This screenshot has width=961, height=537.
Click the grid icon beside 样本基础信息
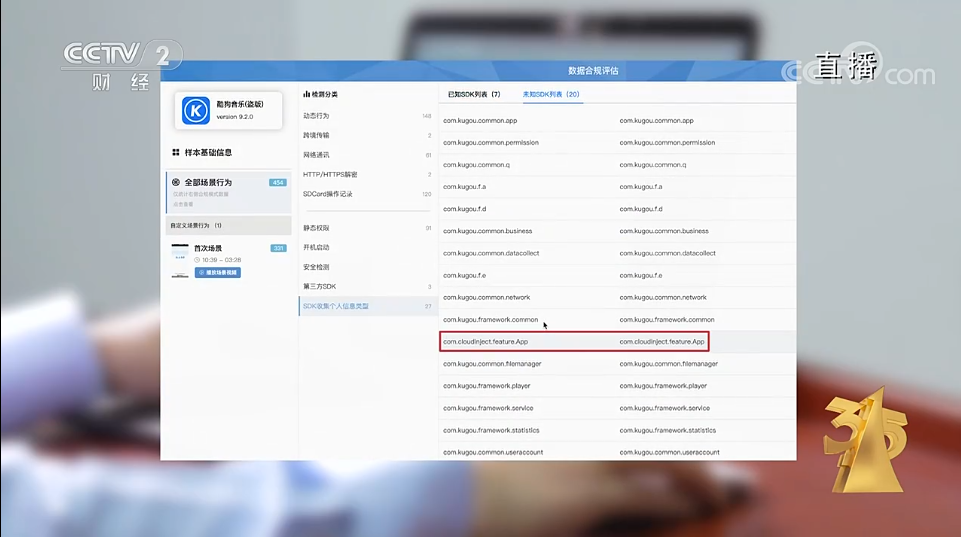click(x=176, y=153)
